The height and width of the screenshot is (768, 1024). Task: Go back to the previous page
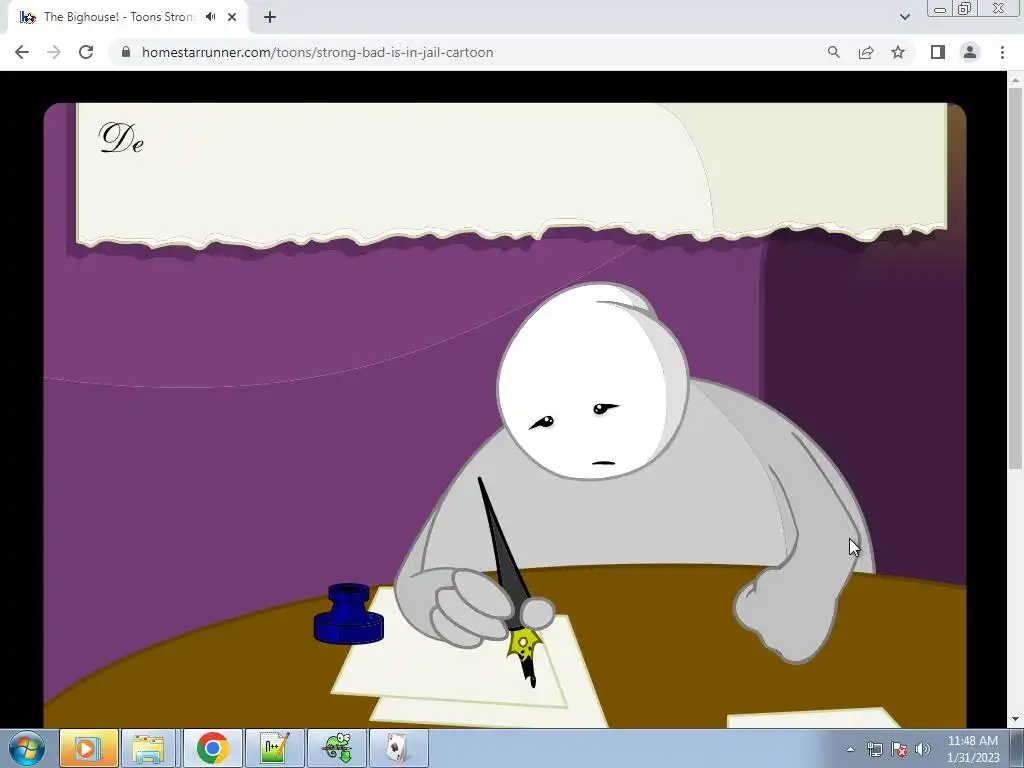[x=22, y=52]
